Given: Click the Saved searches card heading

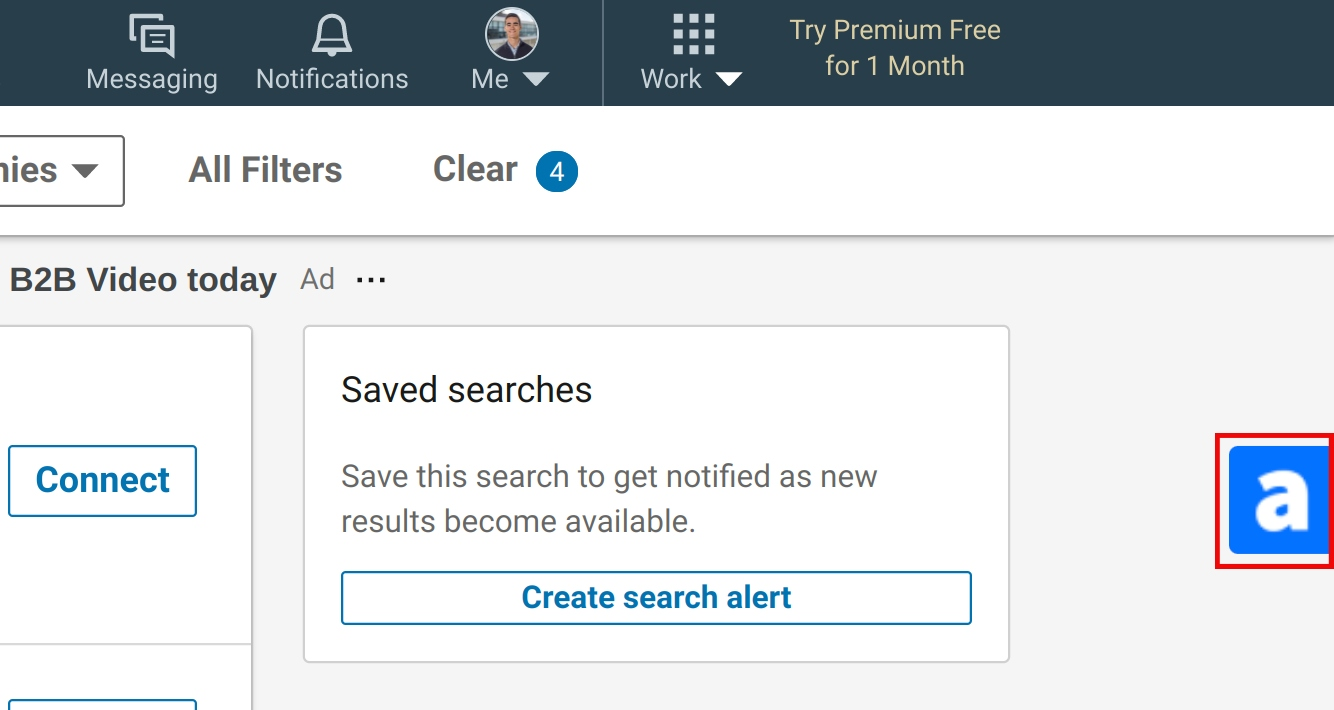Looking at the screenshot, I should point(467,389).
